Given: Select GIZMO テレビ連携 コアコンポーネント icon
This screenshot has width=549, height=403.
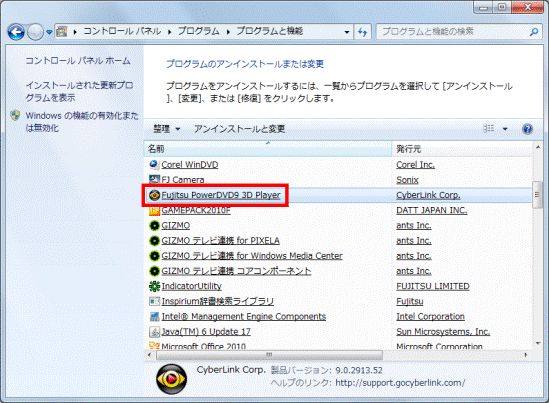Looking at the screenshot, I should [x=154, y=271].
